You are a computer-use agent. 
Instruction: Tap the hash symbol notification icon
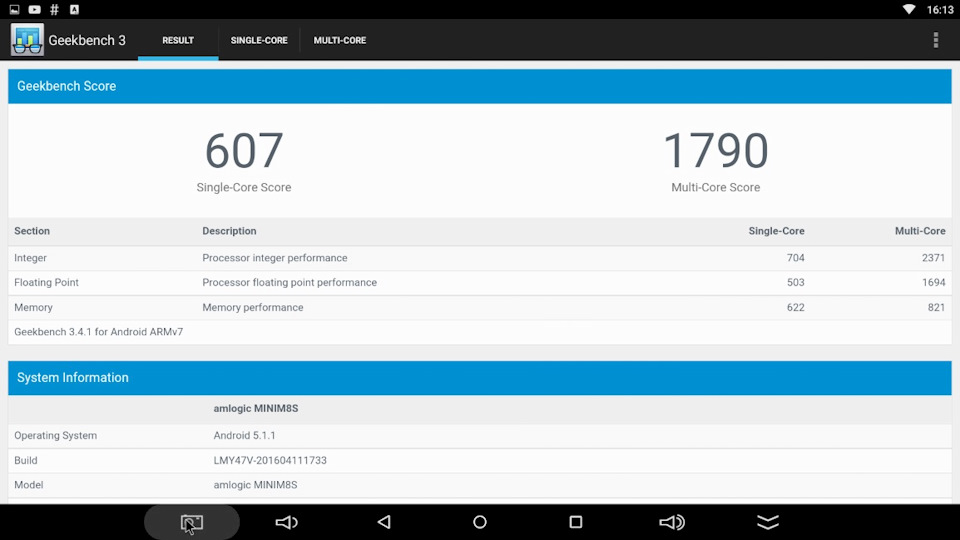click(x=54, y=9)
